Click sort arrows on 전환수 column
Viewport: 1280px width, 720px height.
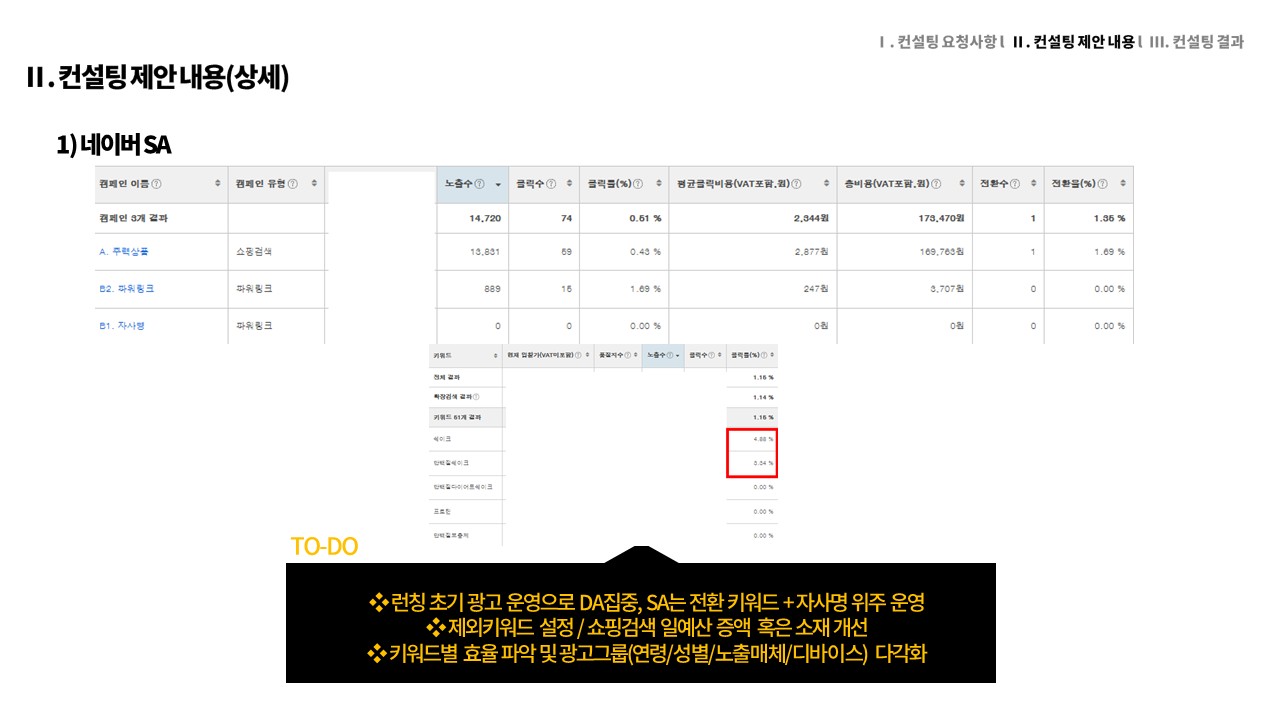tap(1033, 184)
